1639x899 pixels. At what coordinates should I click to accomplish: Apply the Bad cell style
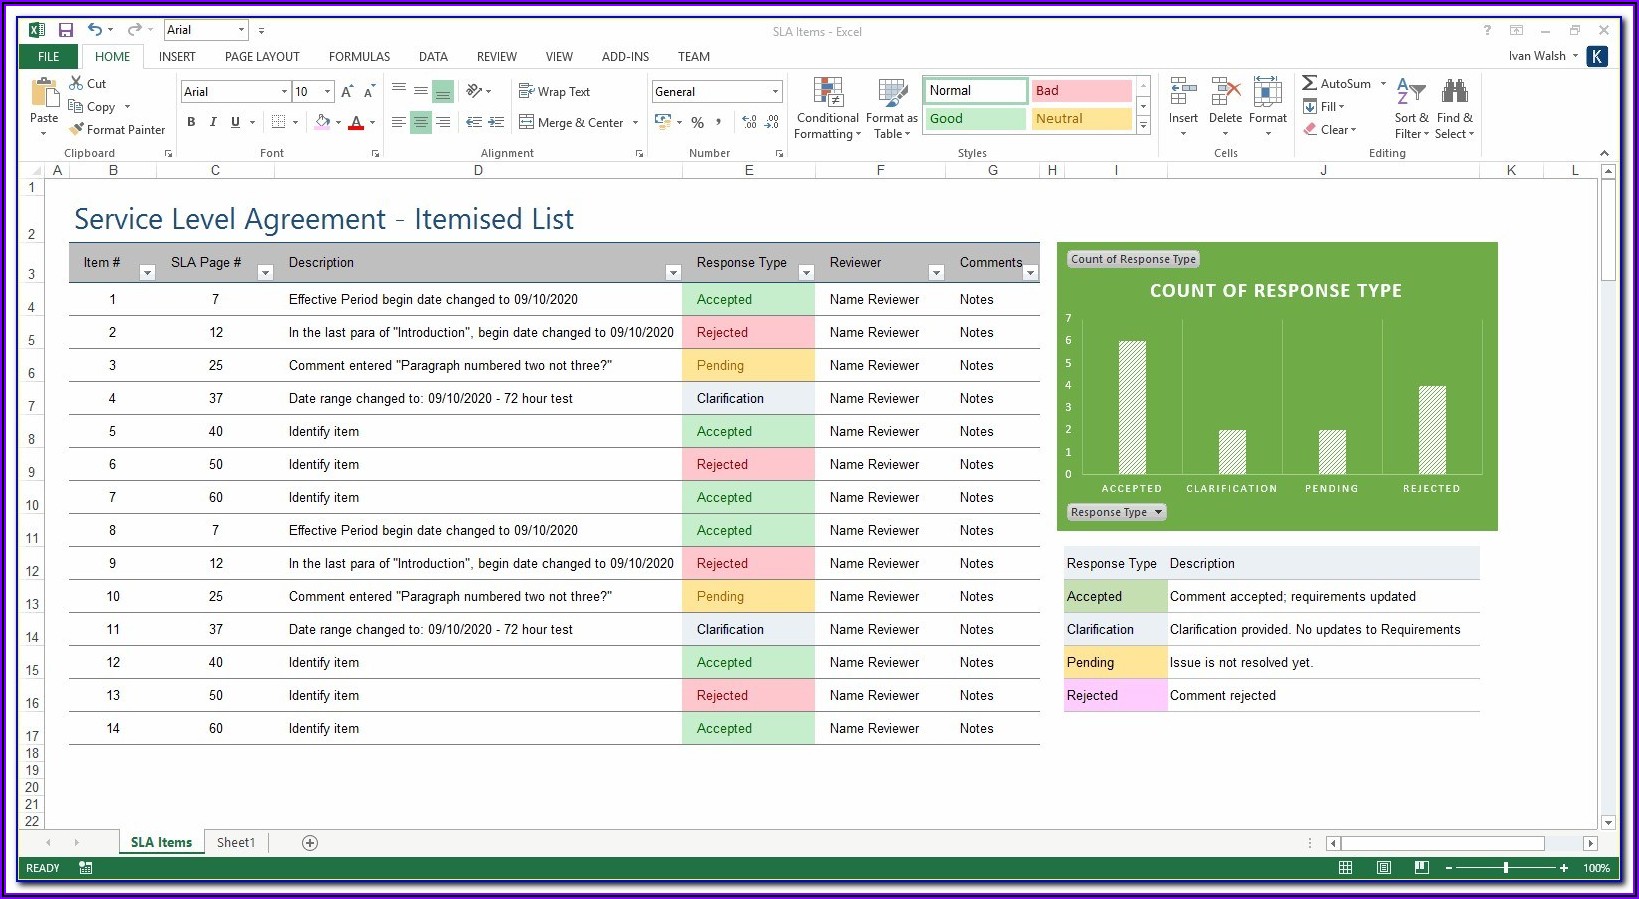[x=1081, y=91]
